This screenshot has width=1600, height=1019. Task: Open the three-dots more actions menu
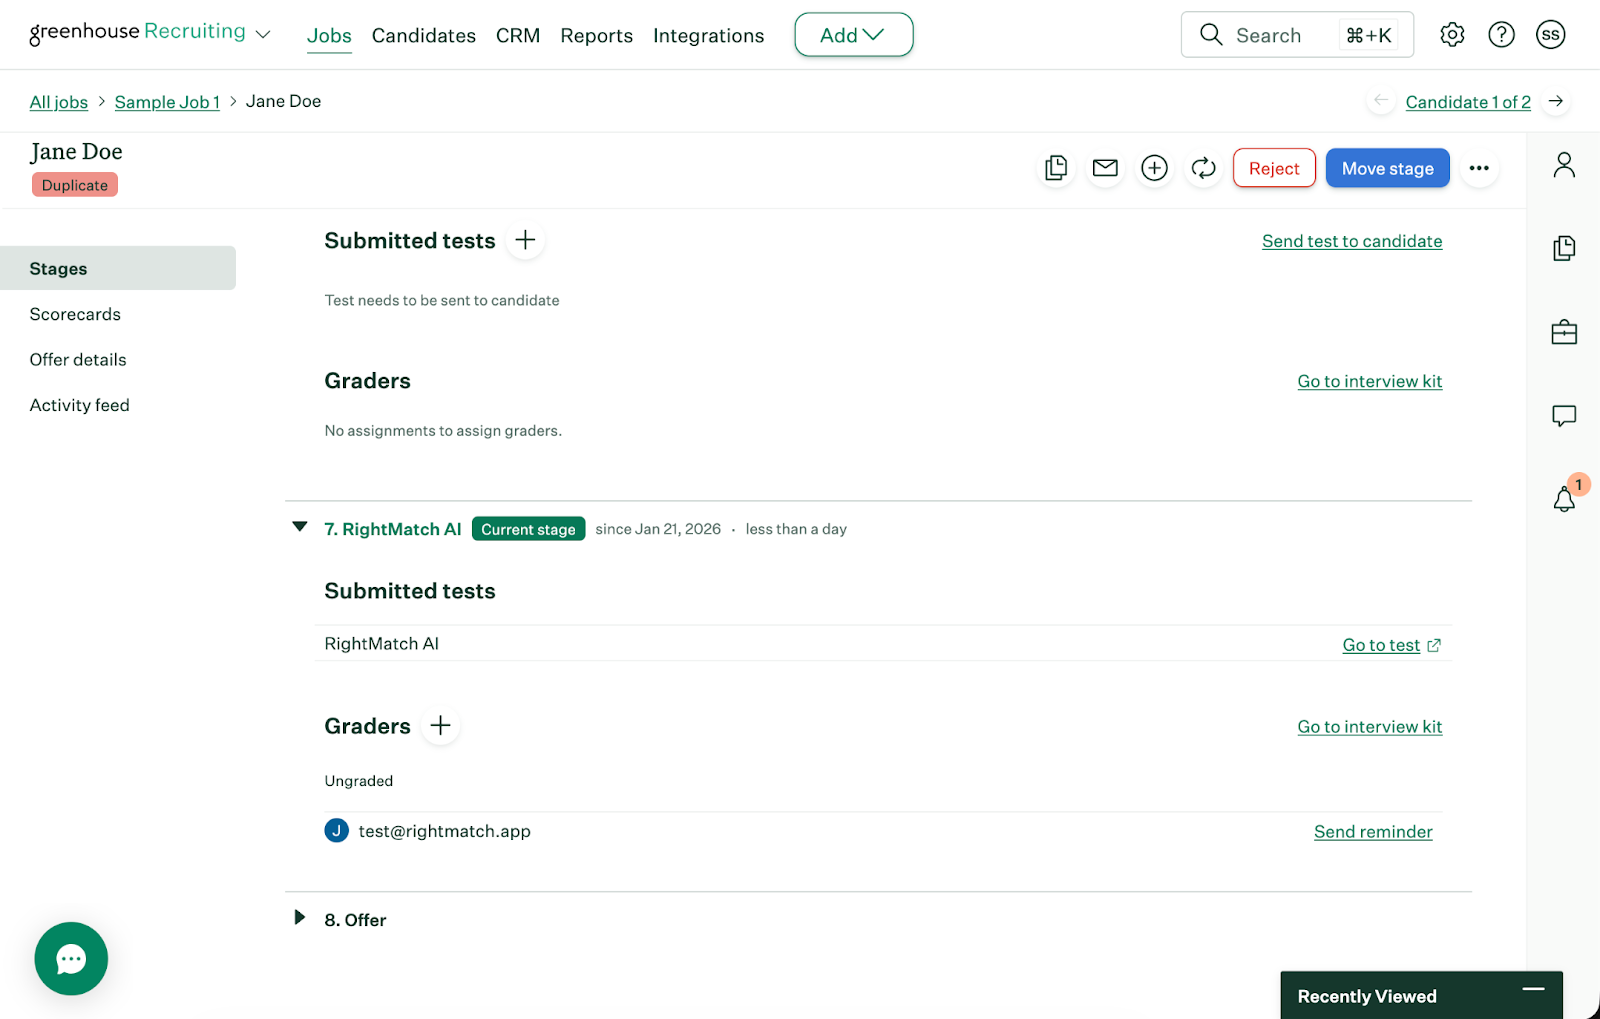1479,168
